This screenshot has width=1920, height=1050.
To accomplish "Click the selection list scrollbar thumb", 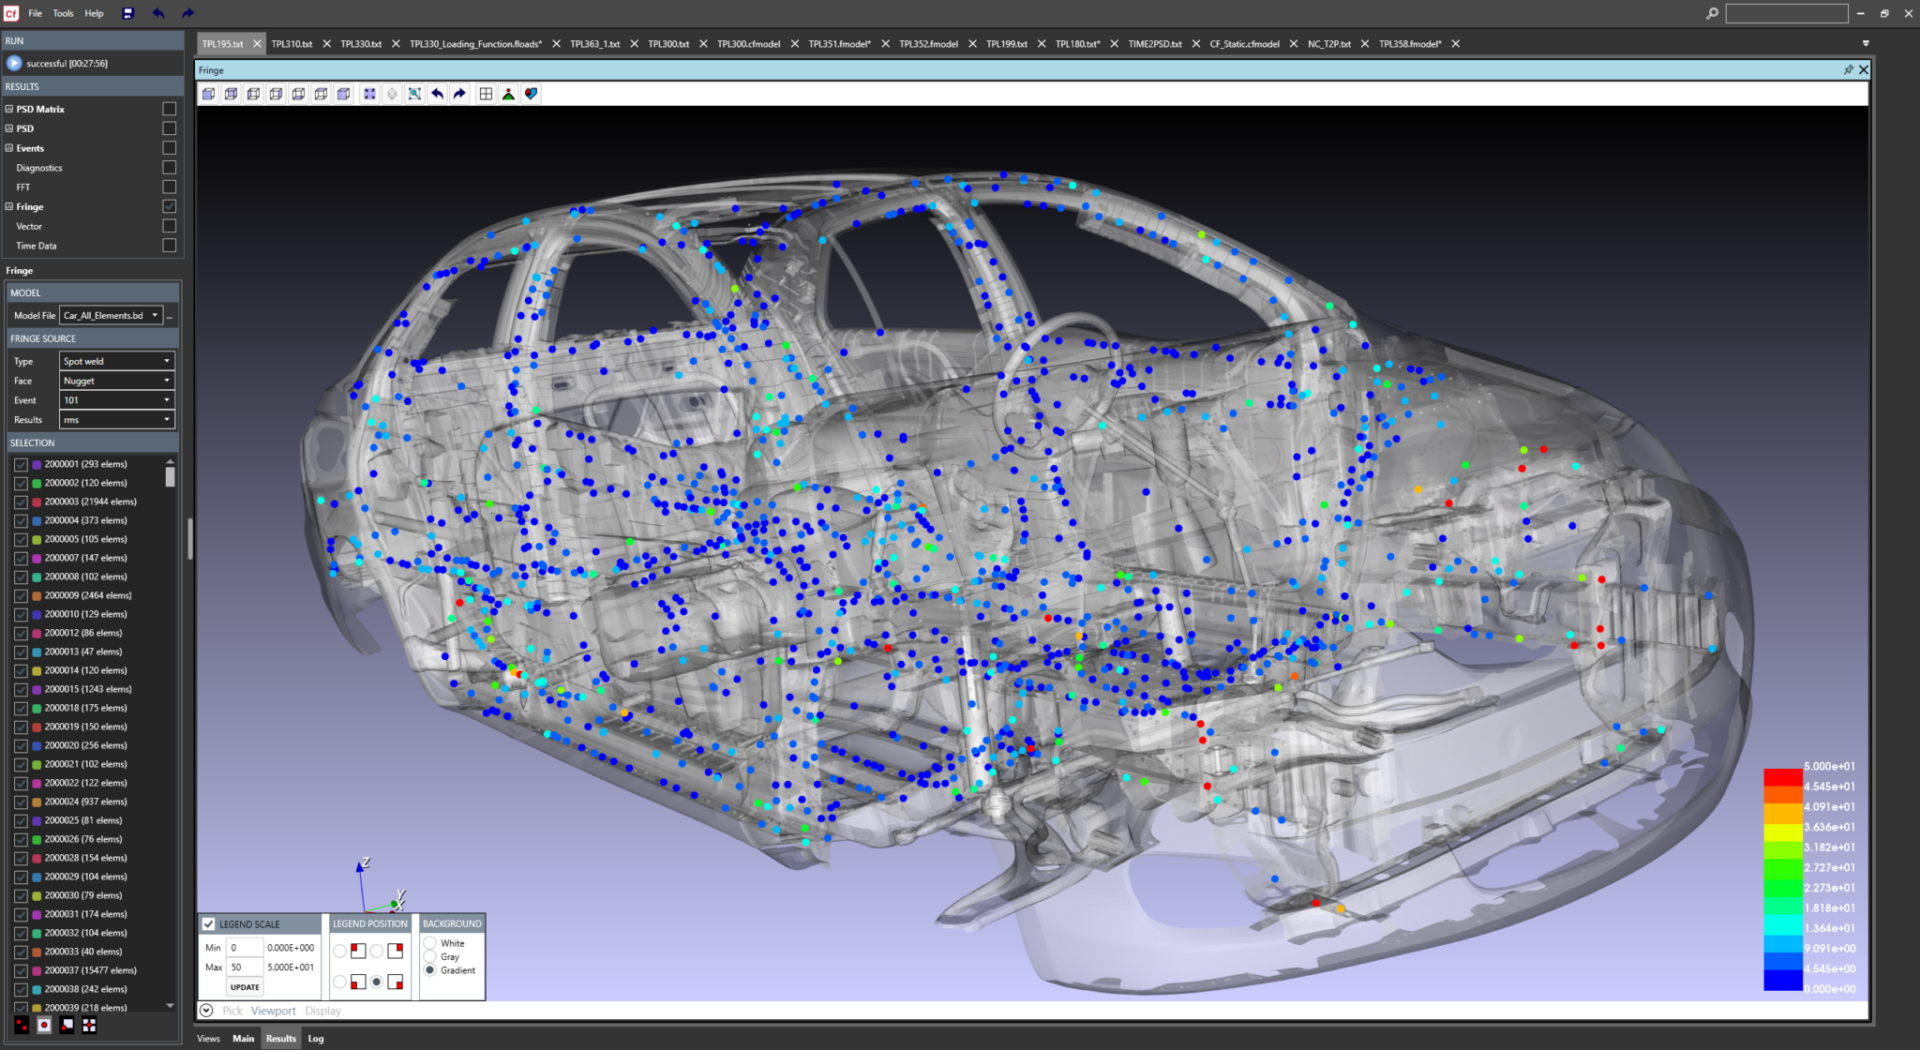I will tap(170, 476).
